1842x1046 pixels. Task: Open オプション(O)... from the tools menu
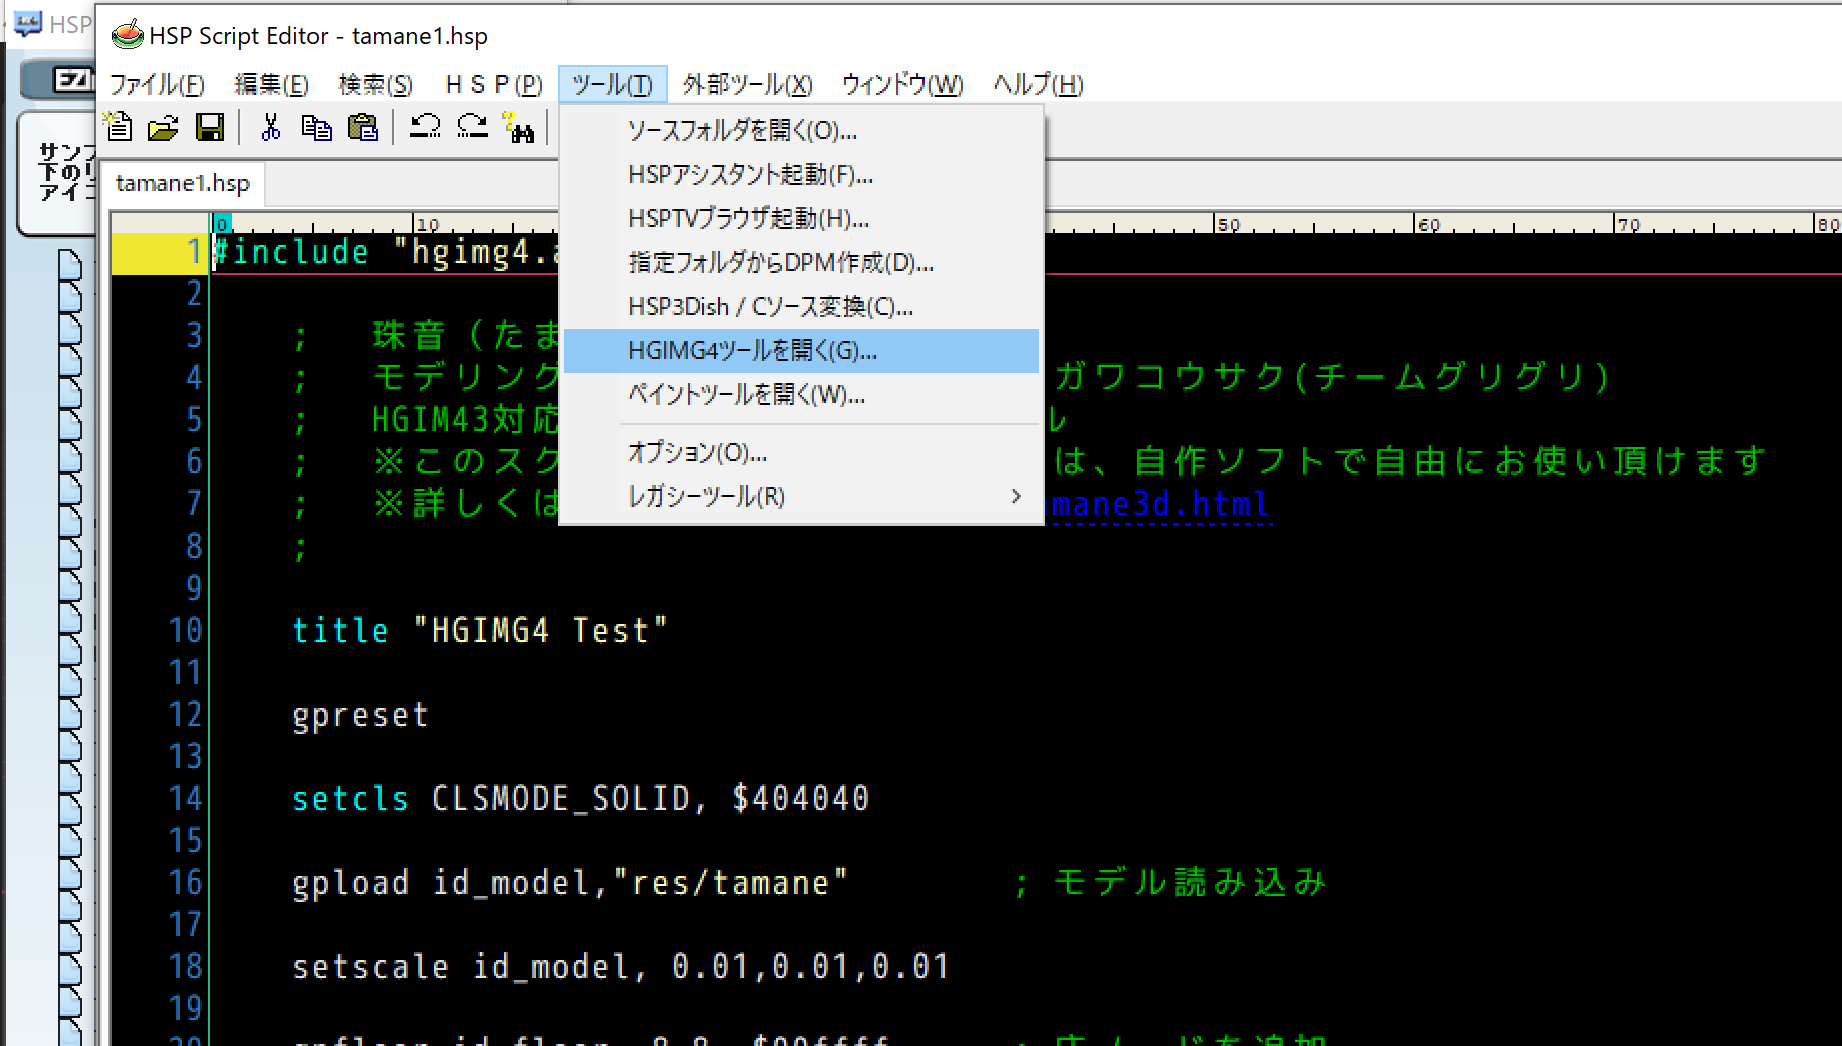tap(801, 453)
